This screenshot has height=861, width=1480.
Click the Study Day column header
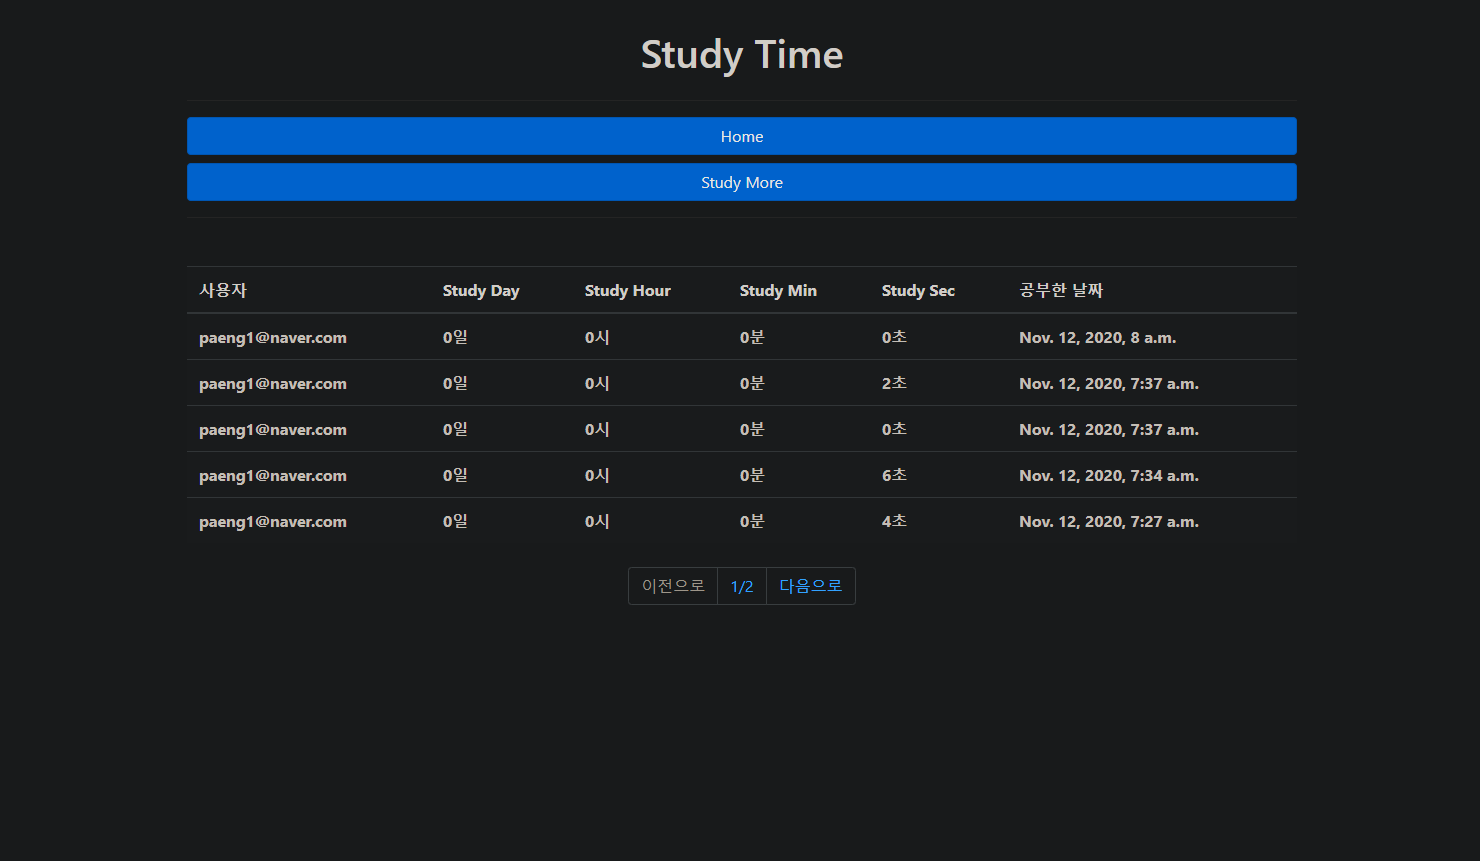pyautogui.click(x=481, y=290)
